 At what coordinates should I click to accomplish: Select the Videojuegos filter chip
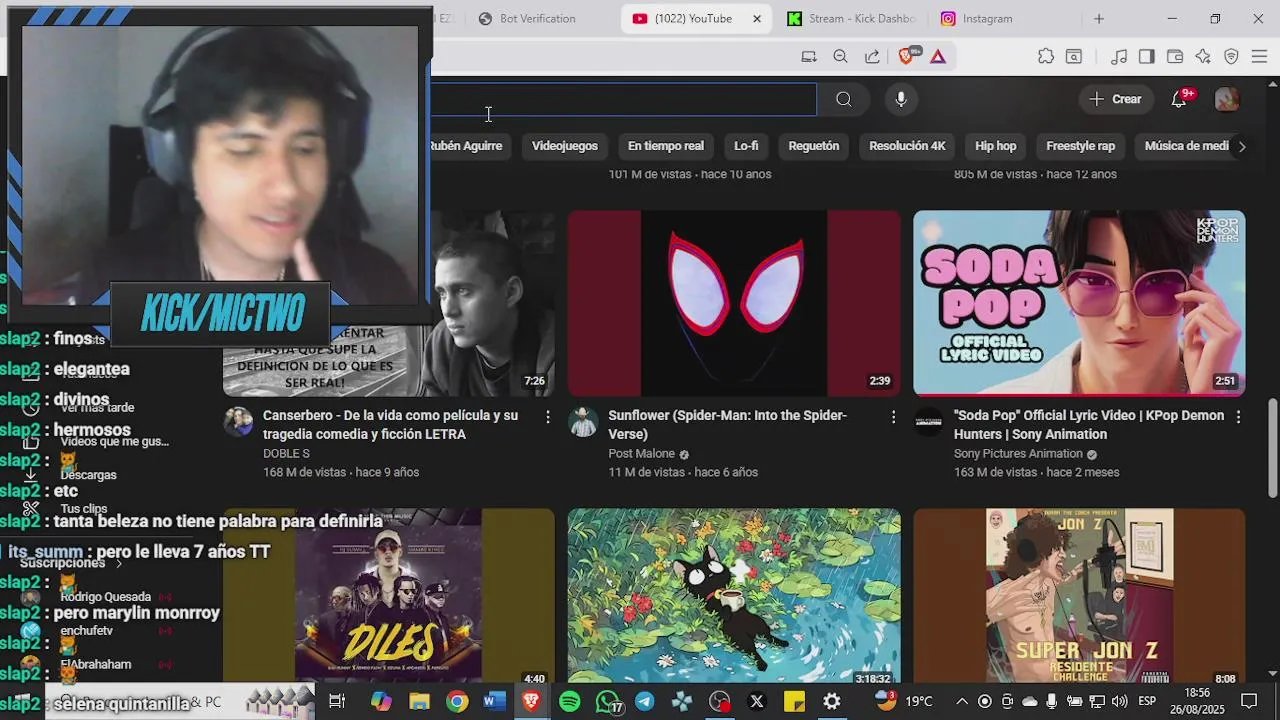point(565,146)
